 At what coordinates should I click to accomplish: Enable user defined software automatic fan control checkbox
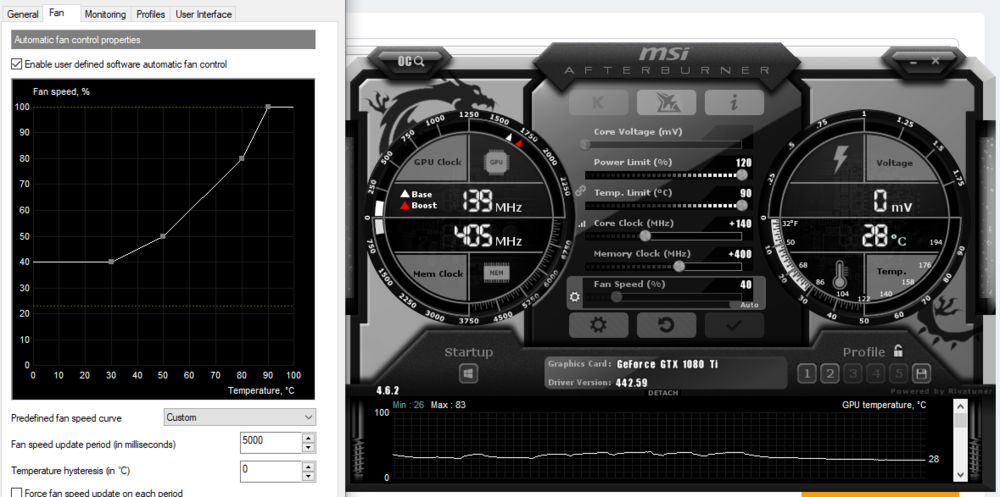[16, 64]
